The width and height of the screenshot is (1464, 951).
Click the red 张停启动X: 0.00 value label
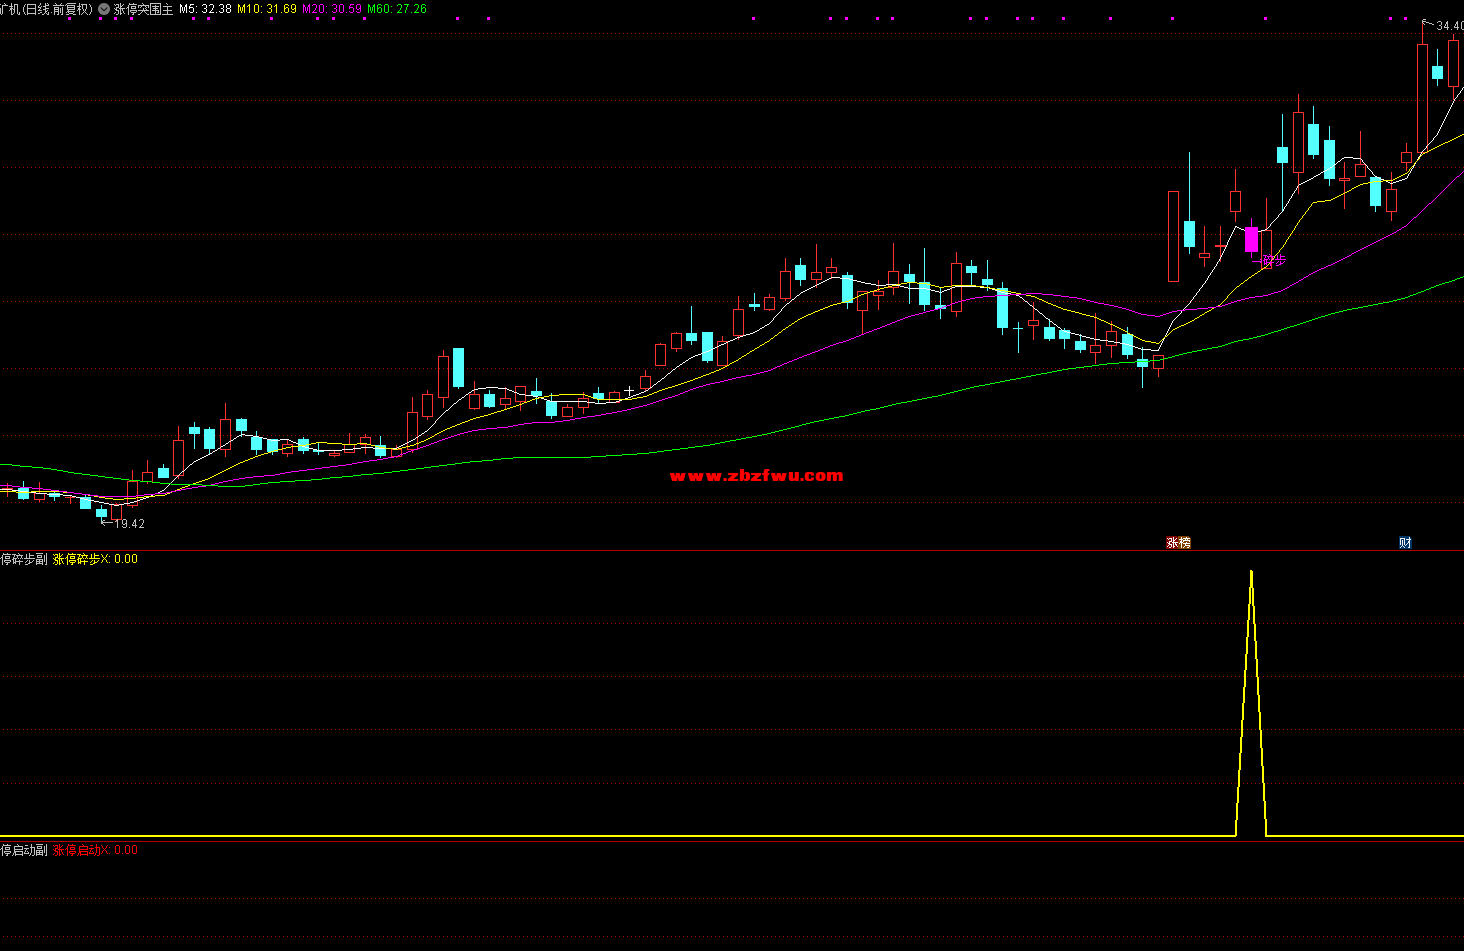pyautogui.click(x=95, y=850)
